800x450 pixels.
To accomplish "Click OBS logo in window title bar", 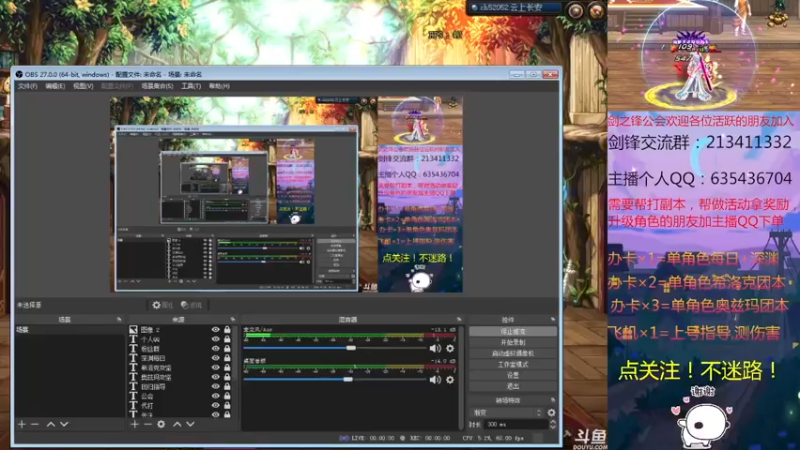I will pyautogui.click(x=19, y=74).
